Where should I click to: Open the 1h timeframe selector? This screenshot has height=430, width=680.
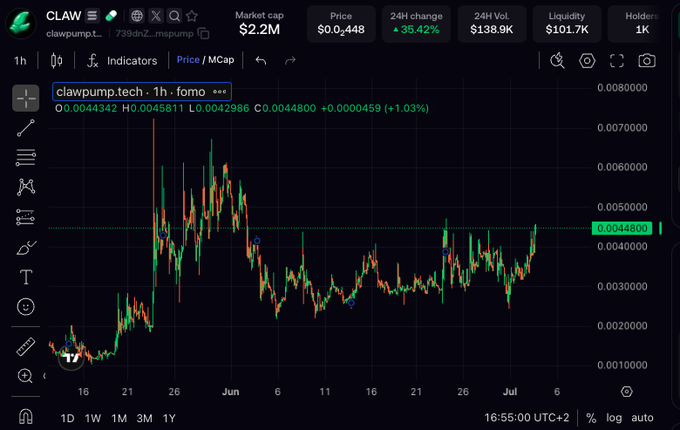20,61
